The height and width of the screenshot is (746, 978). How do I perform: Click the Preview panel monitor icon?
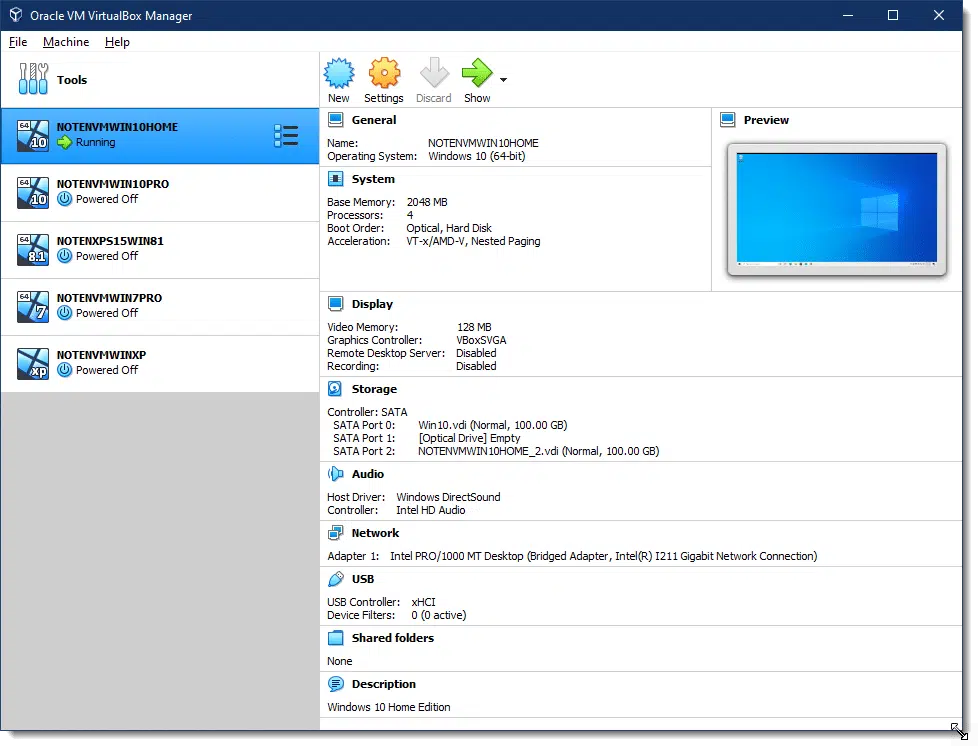[727, 120]
